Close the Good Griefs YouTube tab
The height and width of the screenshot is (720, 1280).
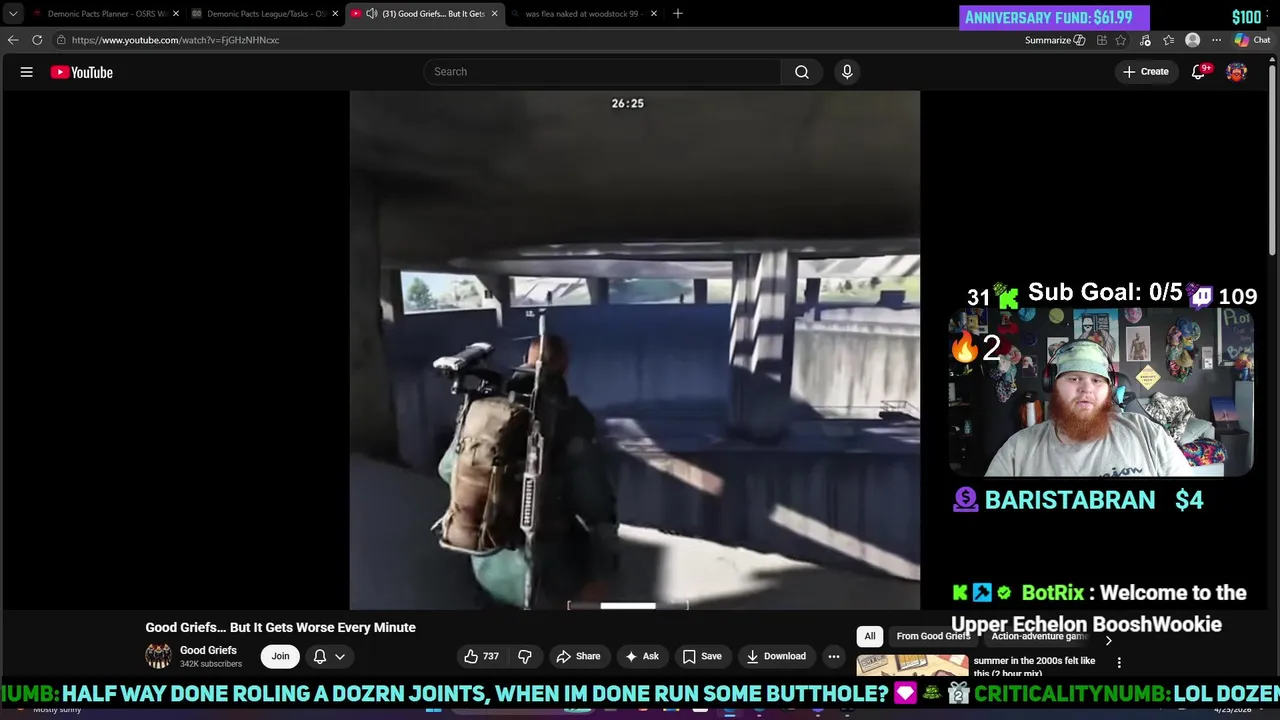coord(494,14)
